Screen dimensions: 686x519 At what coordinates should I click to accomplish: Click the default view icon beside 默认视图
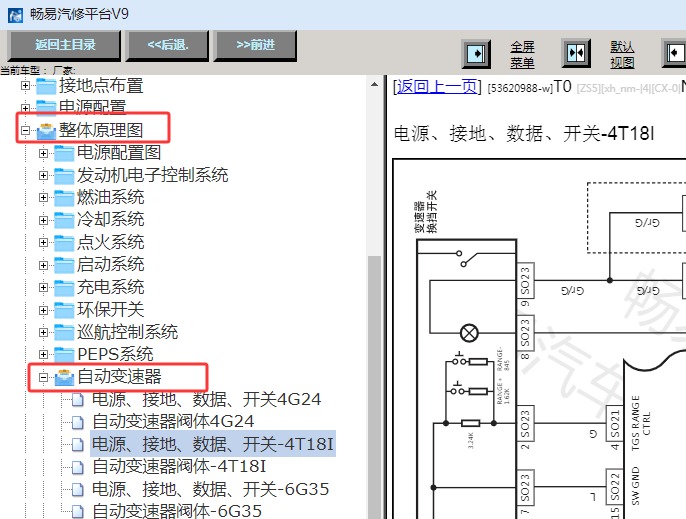(x=576, y=53)
